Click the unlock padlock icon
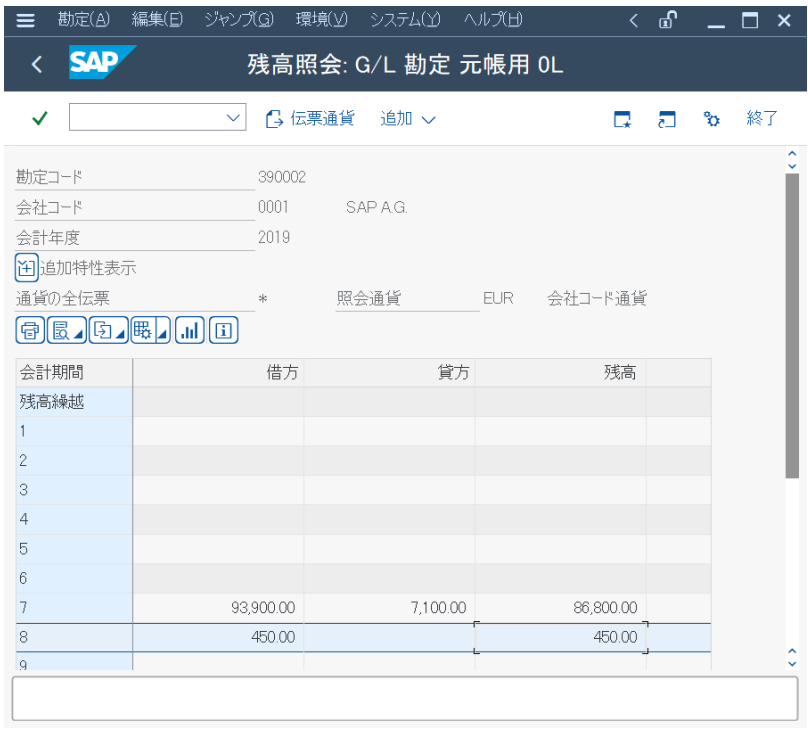 point(667,20)
